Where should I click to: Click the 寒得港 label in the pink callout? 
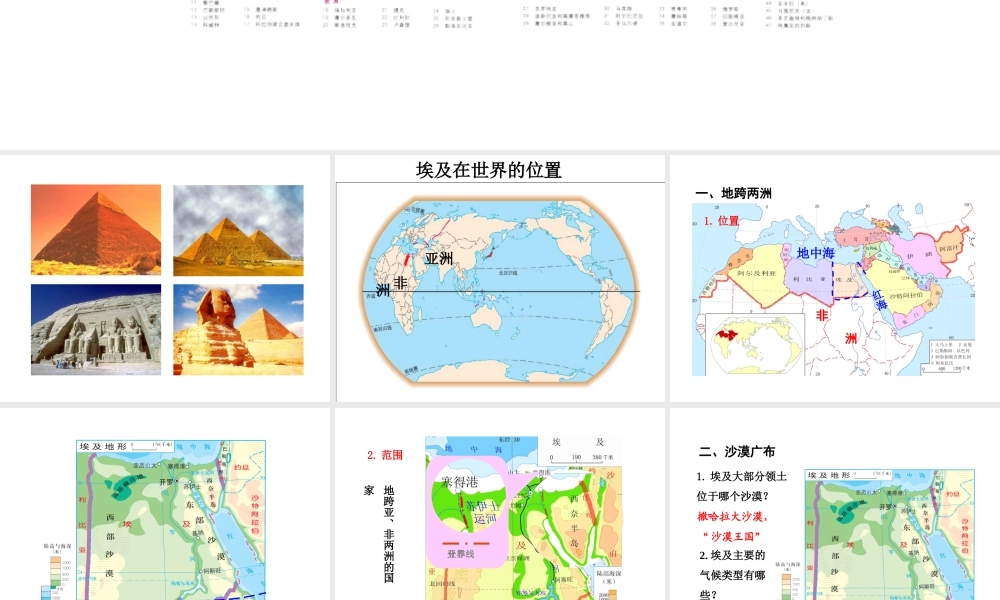460,482
